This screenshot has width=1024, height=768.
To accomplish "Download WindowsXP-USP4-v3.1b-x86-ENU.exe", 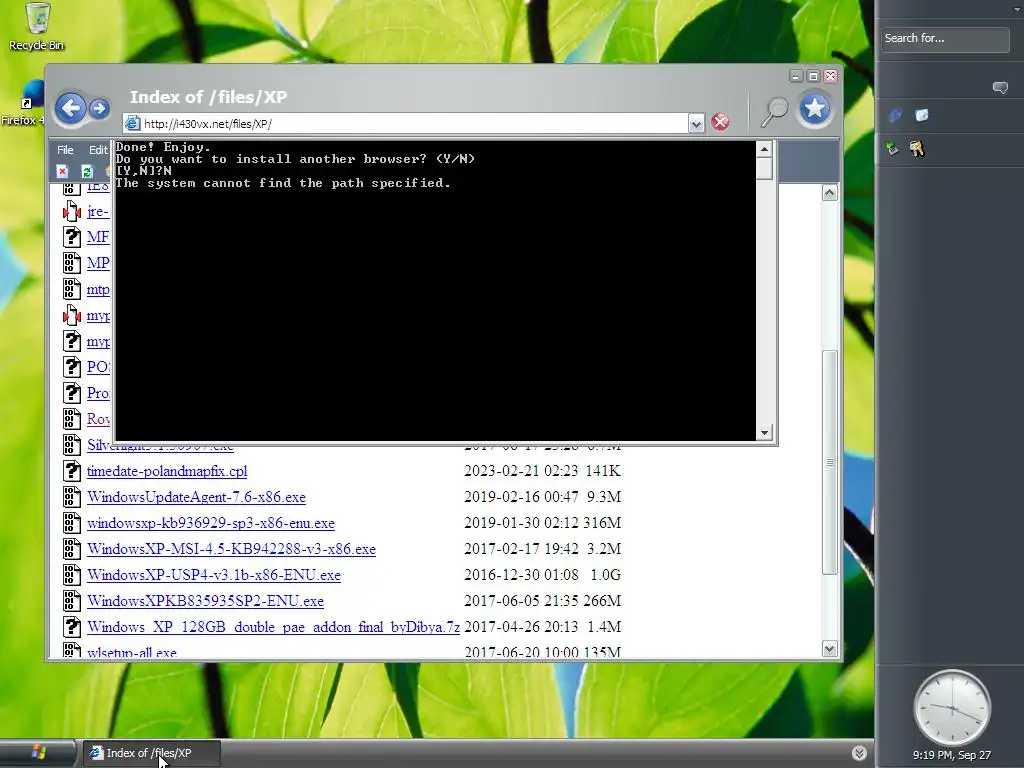I will [x=214, y=575].
